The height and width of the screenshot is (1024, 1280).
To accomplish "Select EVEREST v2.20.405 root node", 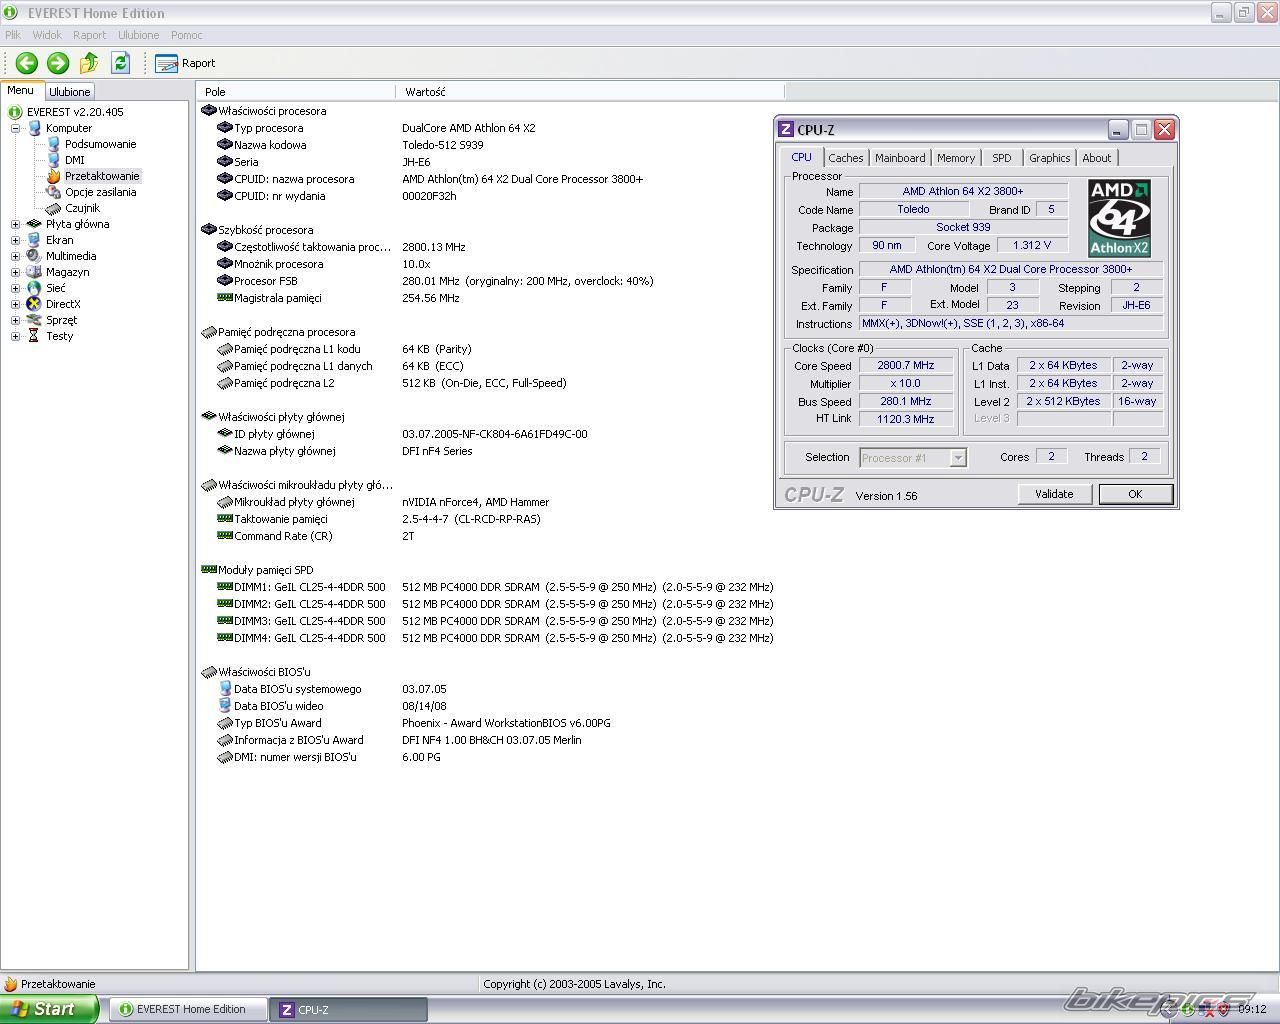I will (x=75, y=112).
